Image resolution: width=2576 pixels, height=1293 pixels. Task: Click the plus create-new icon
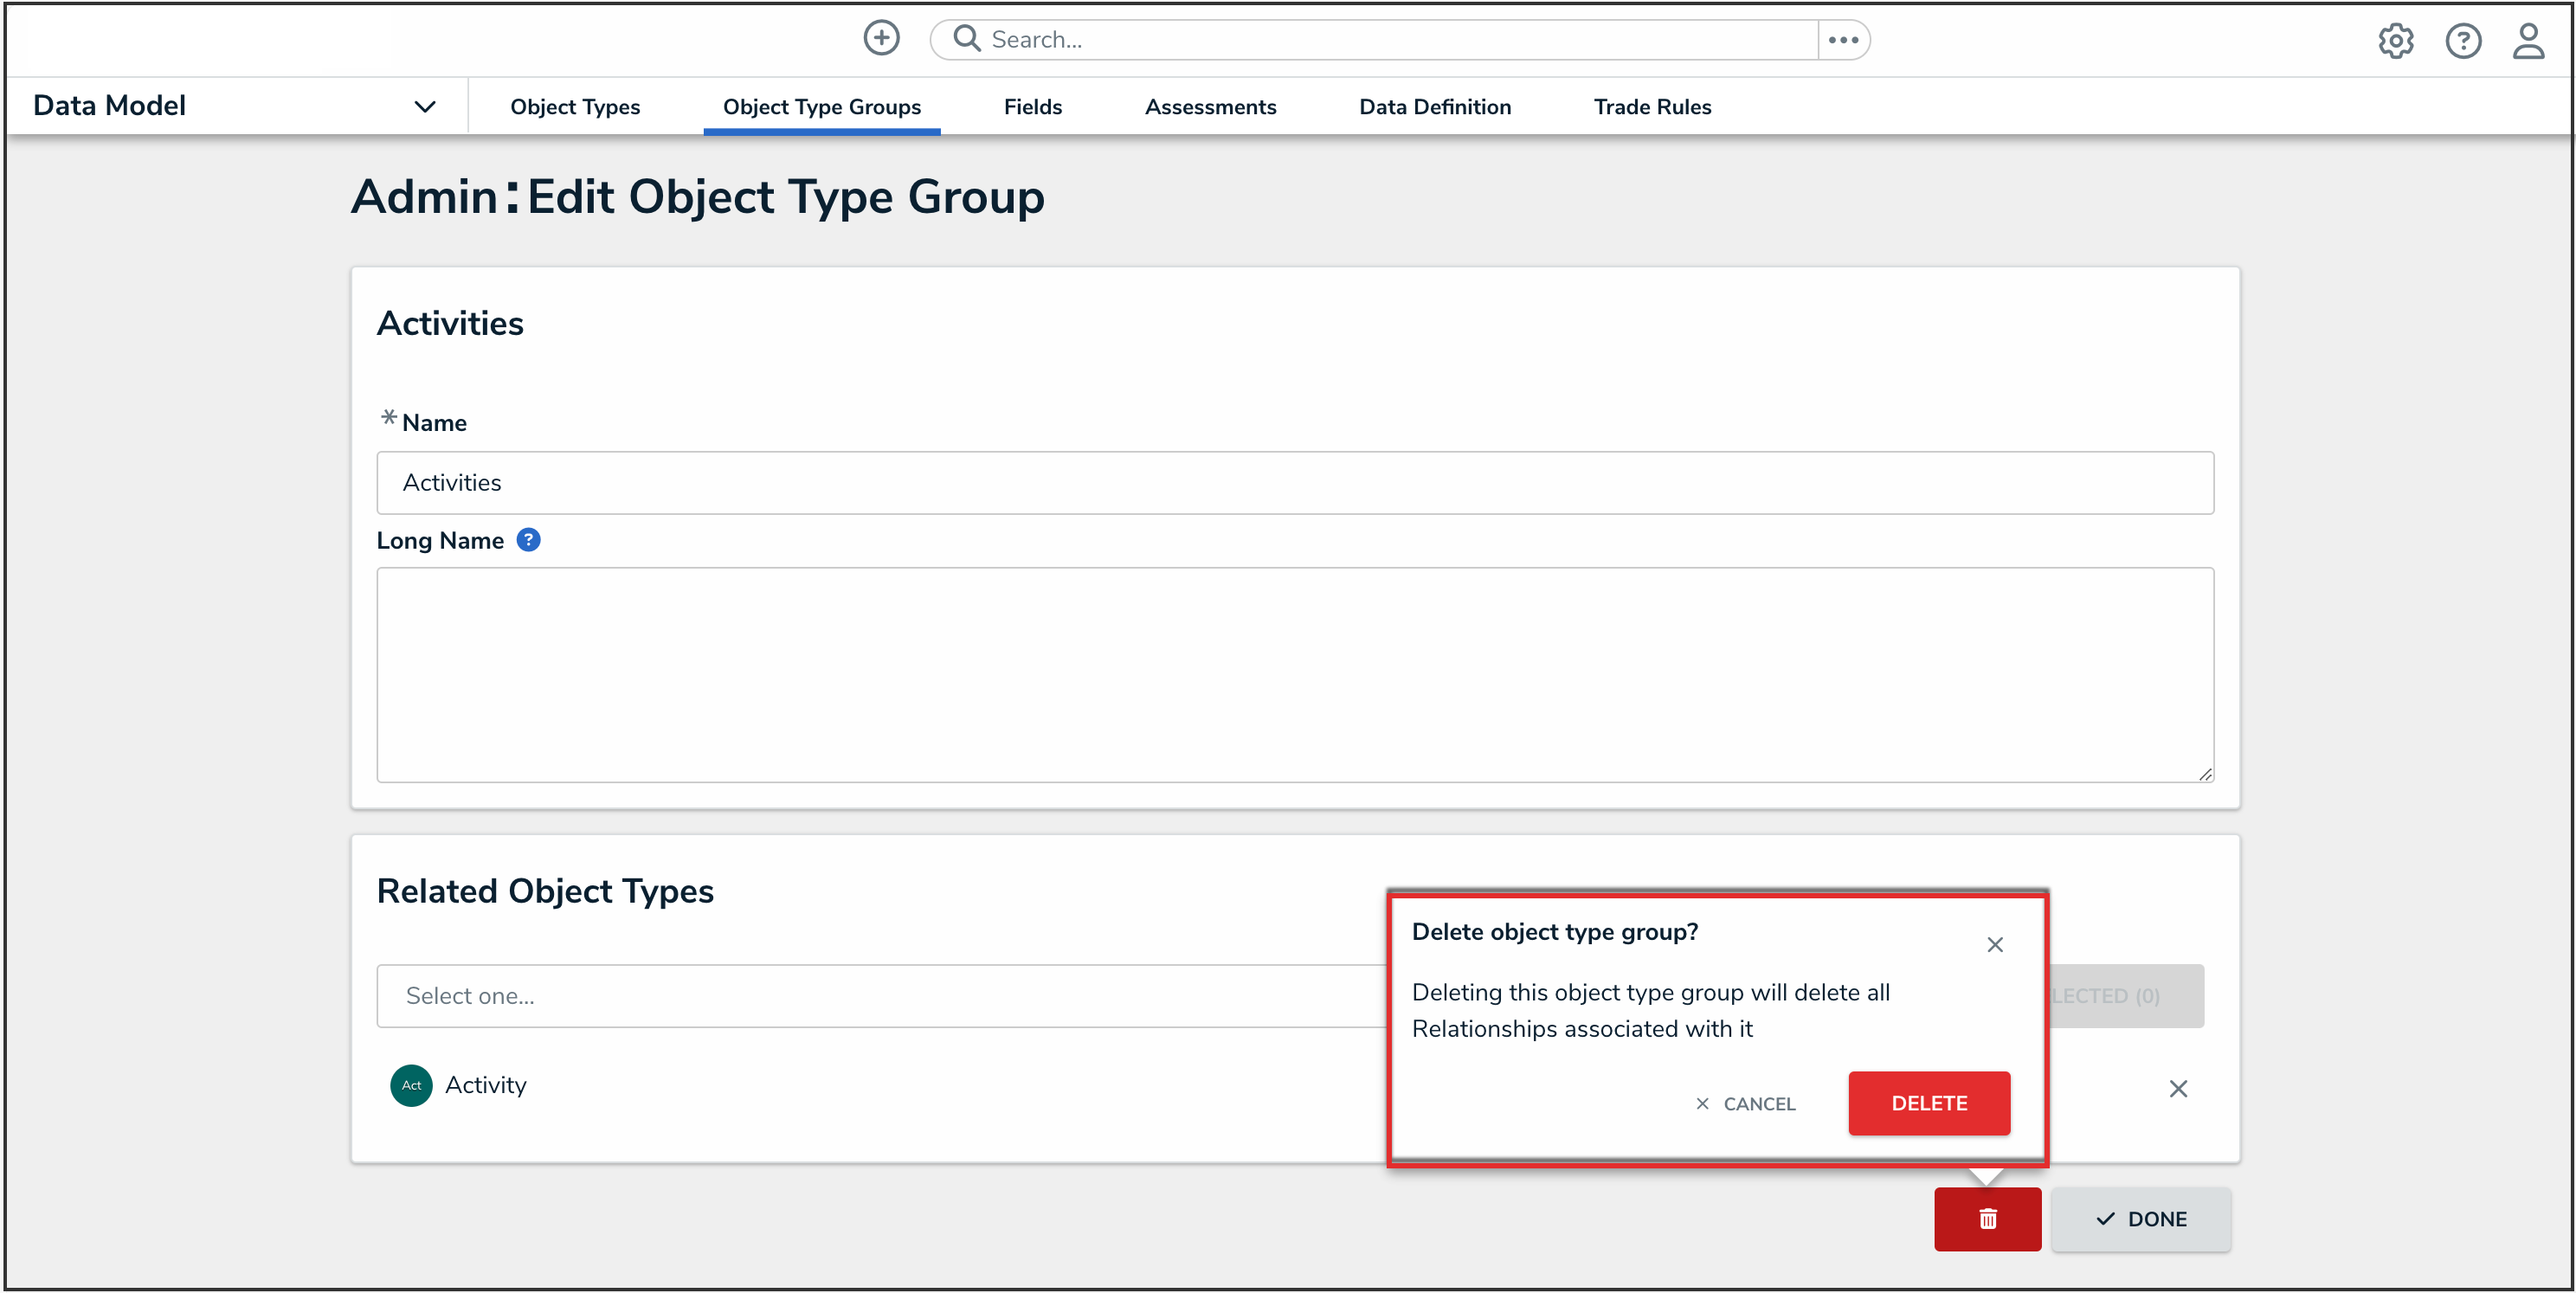point(881,38)
